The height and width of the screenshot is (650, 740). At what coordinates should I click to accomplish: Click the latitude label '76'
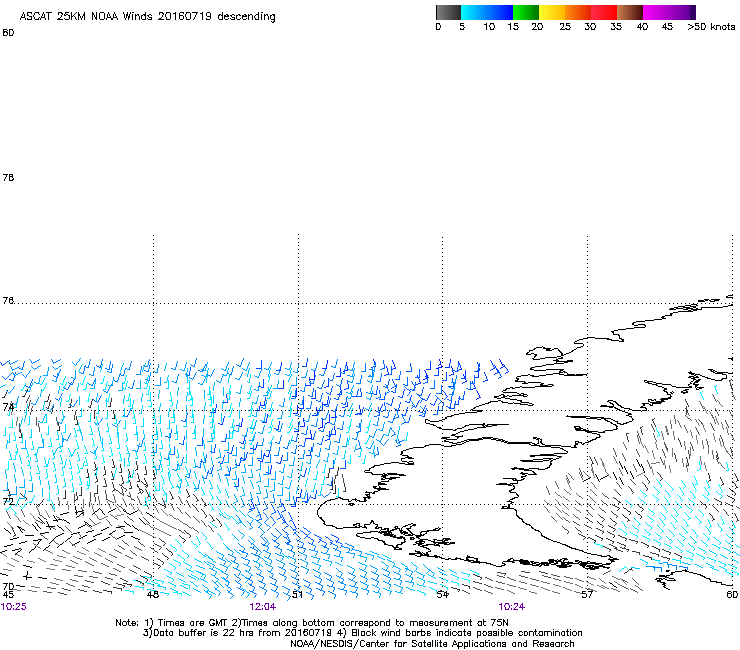[8, 301]
